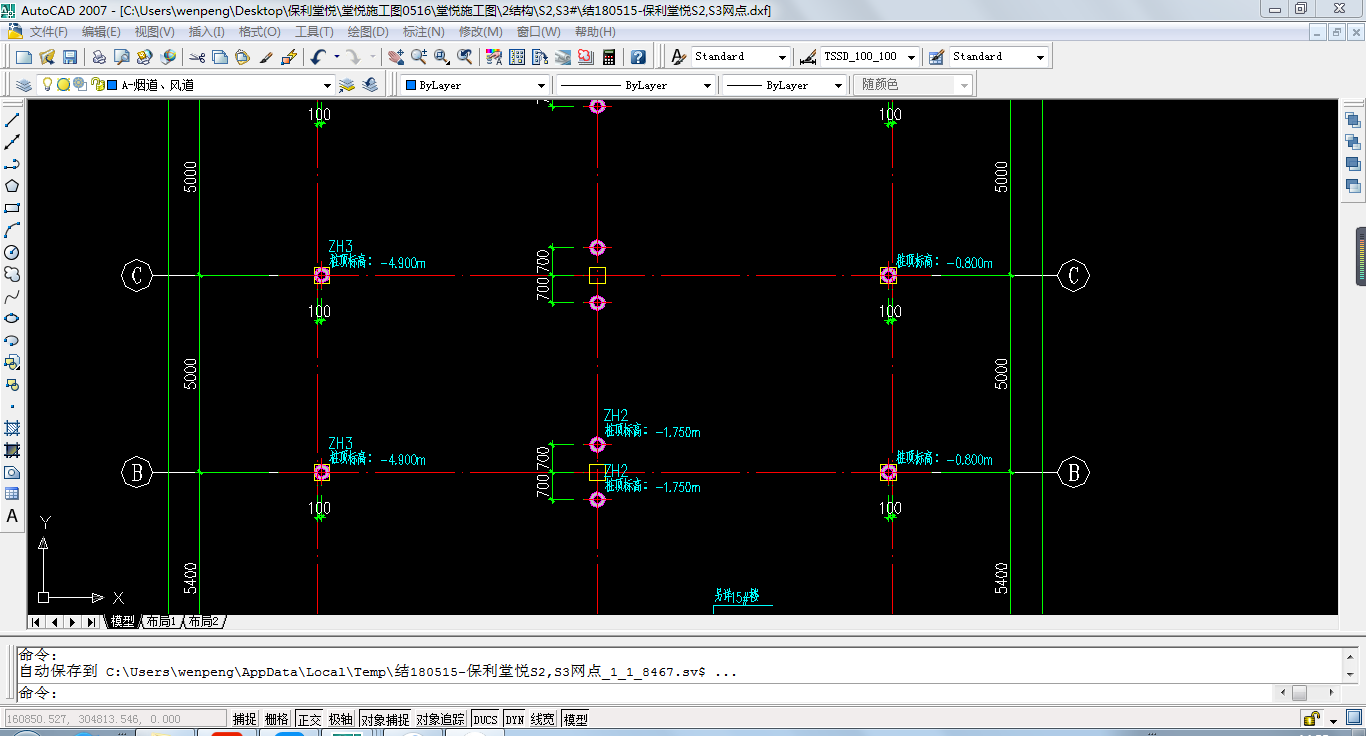This screenshot has width=1366, height=736.
Task: Open the ByLayer lineweight dropdown
Action: [785, 85]
